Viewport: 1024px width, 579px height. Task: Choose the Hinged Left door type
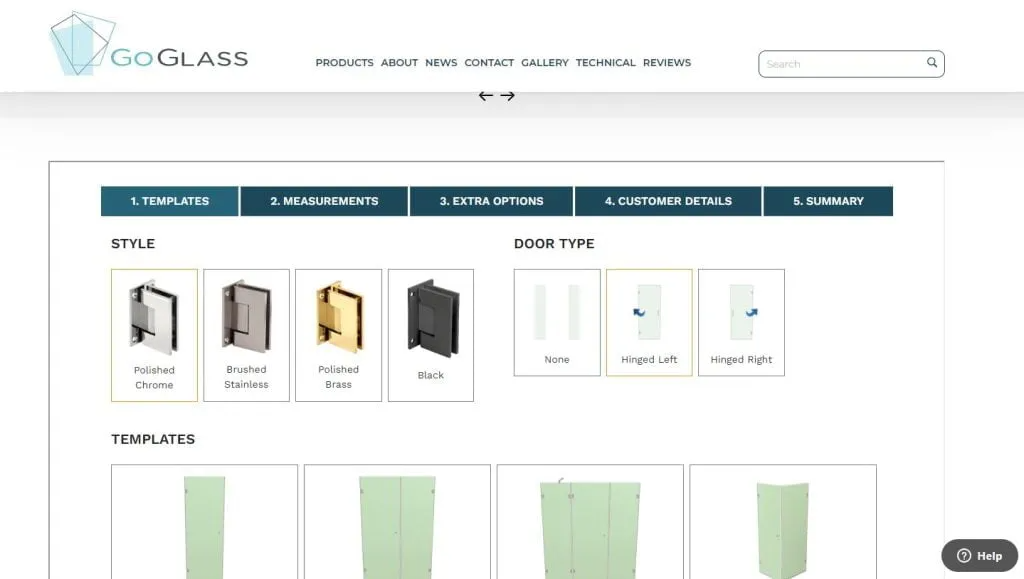pyautogui.click(x=649, y=322)
